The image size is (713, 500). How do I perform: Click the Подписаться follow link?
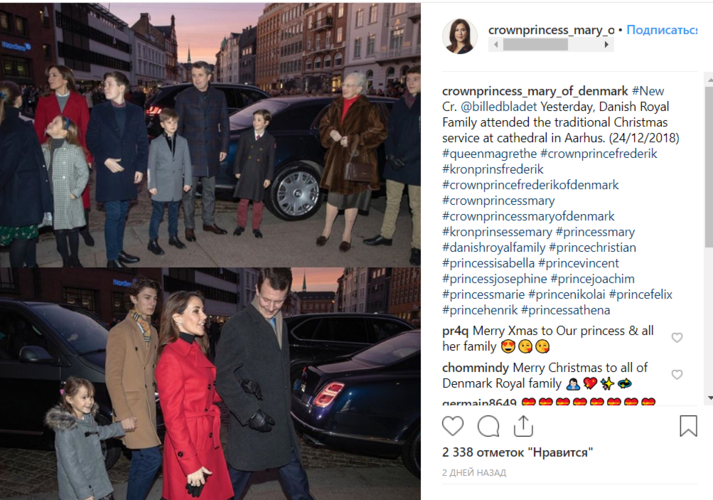662,30
